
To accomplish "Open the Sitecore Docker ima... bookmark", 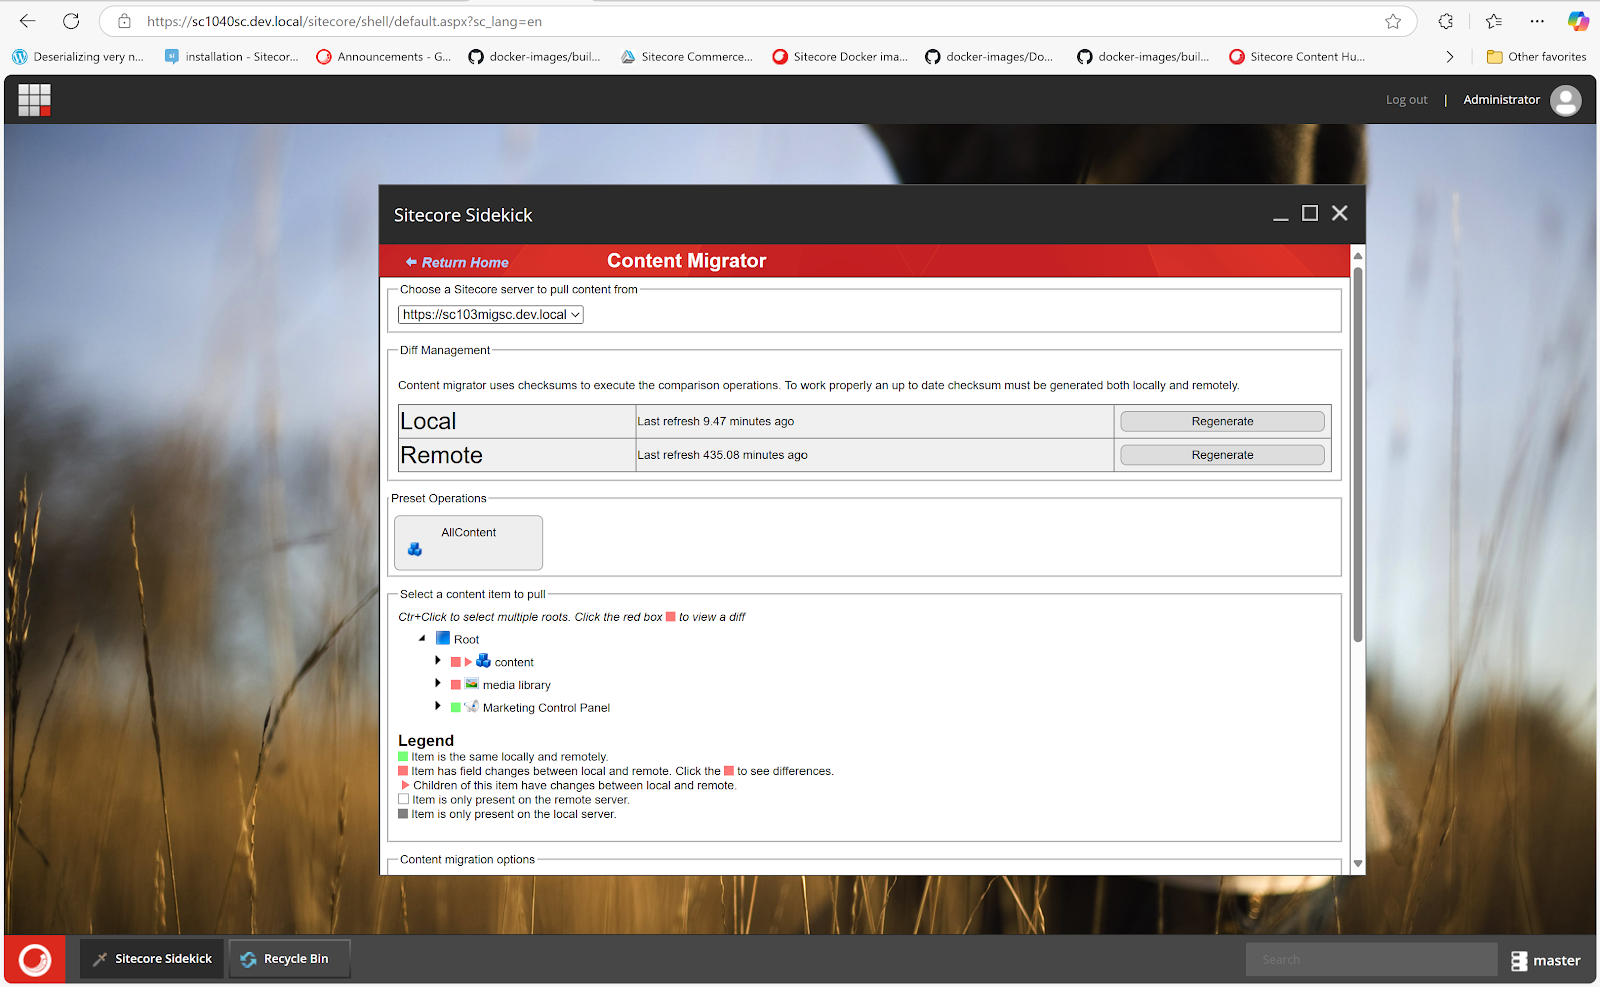I will pos(840,57).
